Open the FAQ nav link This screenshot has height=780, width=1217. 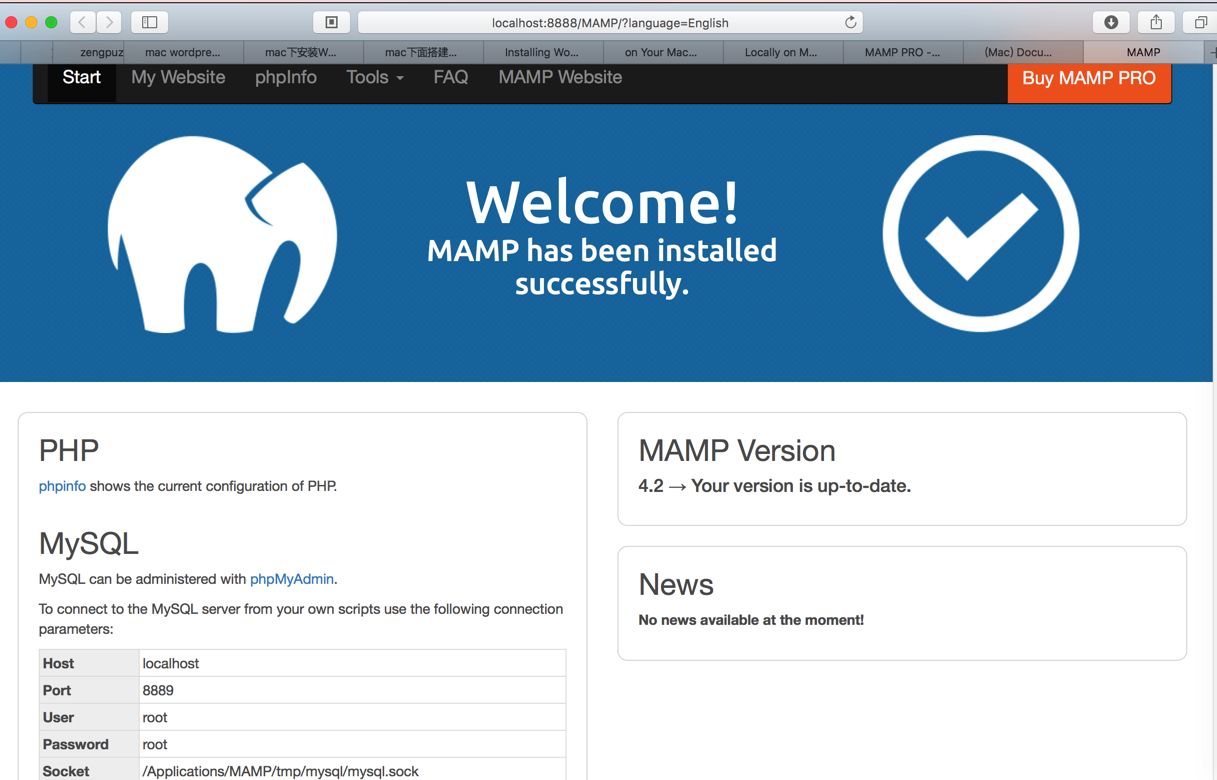(x=451, y=78)
